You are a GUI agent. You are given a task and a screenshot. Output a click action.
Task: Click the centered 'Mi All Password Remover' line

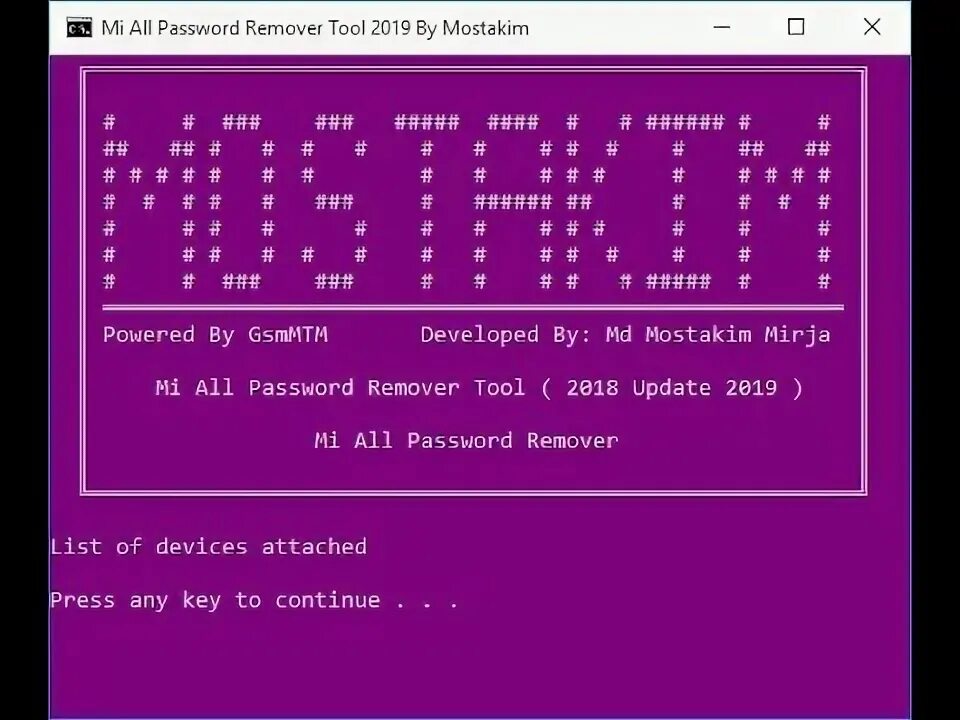(467, 441)
